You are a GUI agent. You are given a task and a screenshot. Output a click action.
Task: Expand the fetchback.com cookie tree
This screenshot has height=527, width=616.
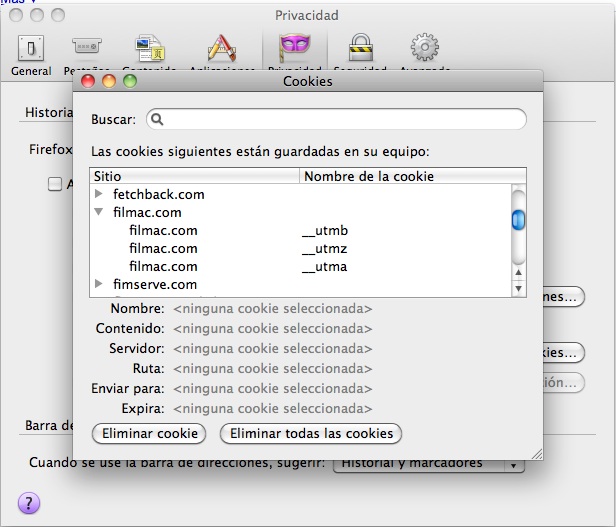coord(99,194)
